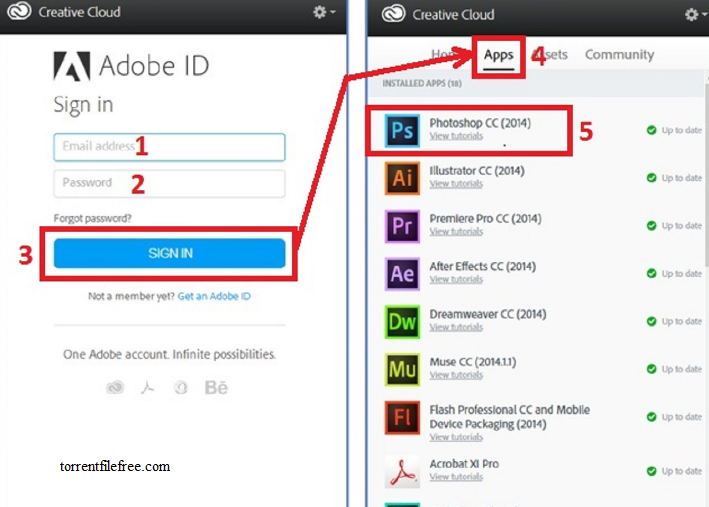Click Dreamweaver's green up-to-date checkmark
Image resolution: width=709 pixels, height=507 pixels.
click(x=651, y=322)
